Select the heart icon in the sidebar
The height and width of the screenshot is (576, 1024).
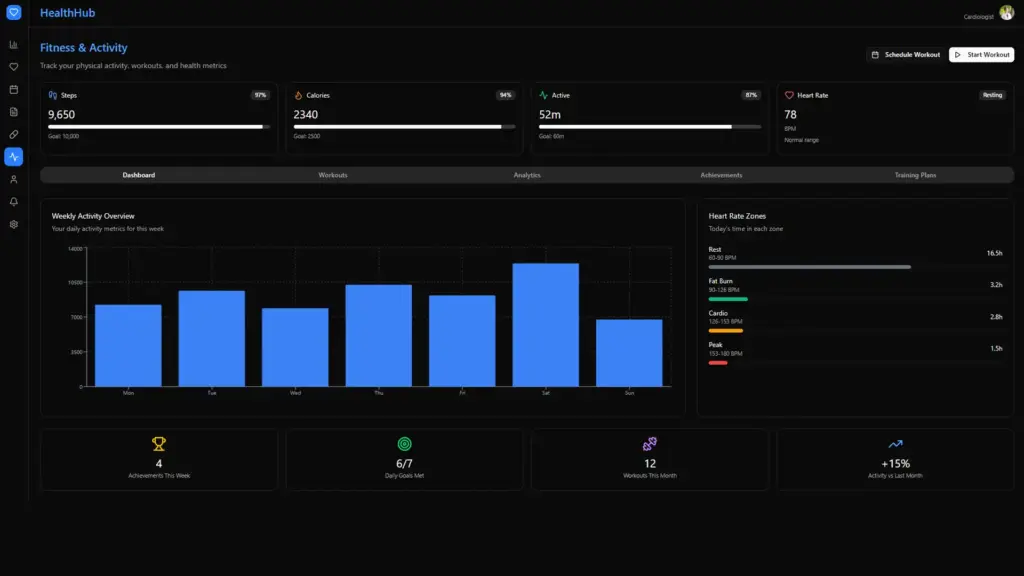pyautogui.click(x=14, y=67)
